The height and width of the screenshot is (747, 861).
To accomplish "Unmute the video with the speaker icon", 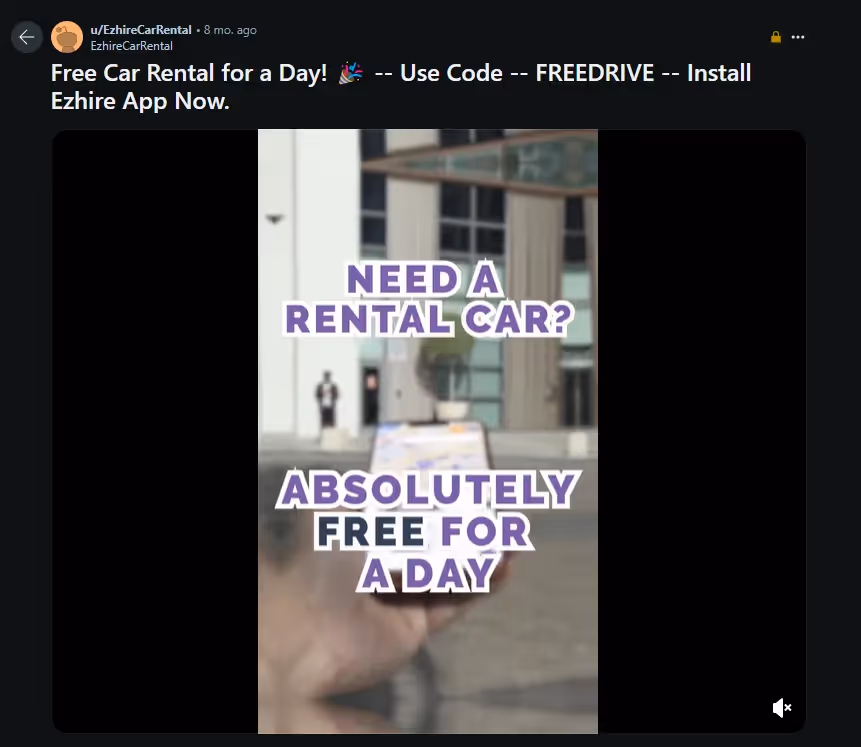I will point(781,707).
